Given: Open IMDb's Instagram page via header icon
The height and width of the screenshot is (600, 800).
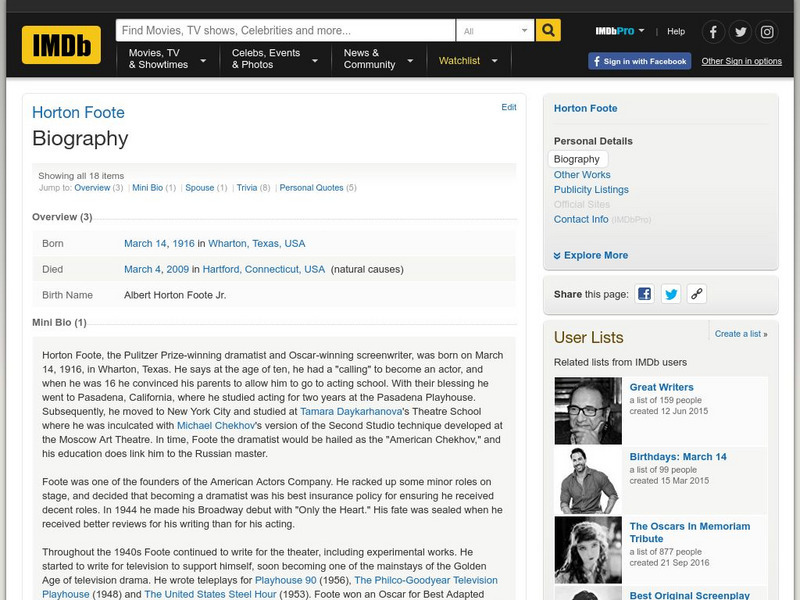Looking at the screenshot, I should (768, 30).
